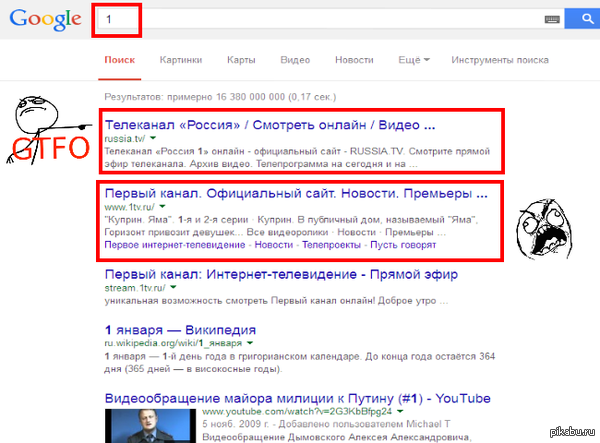Open the Телепроекты sitelink

point(331,245)
